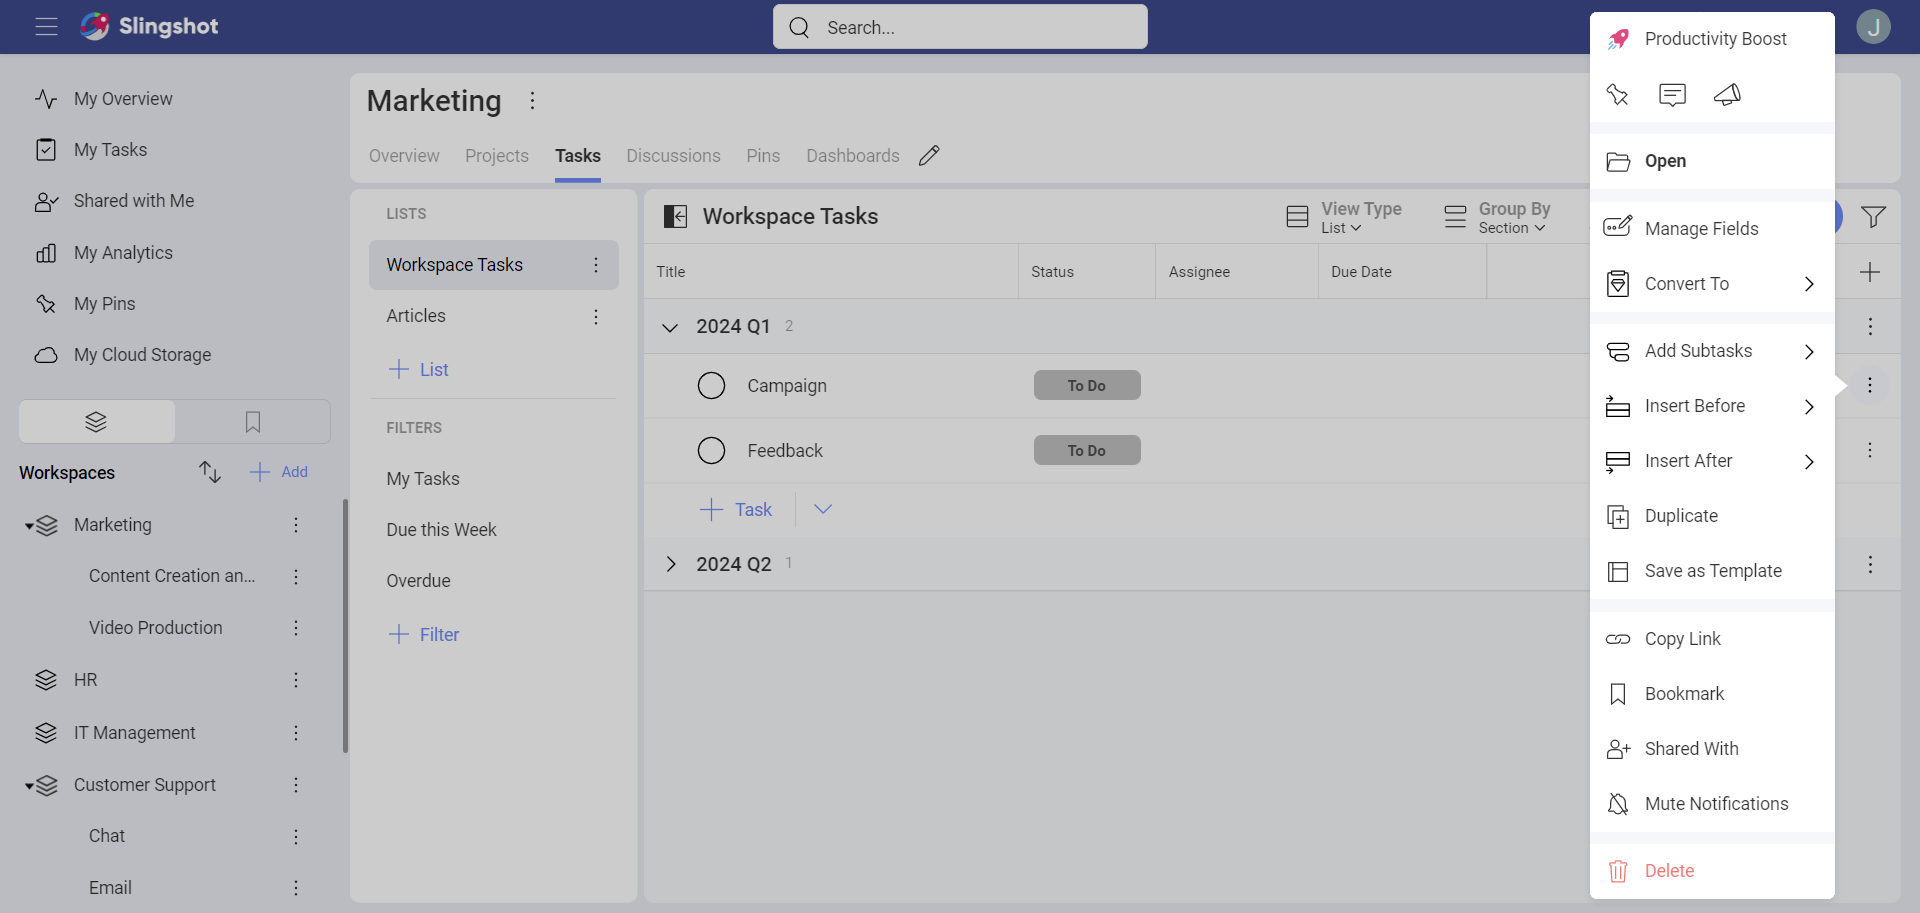
Task: Open the user profile avatar J
Action: pyautogui.click(x=1873, y=27)
